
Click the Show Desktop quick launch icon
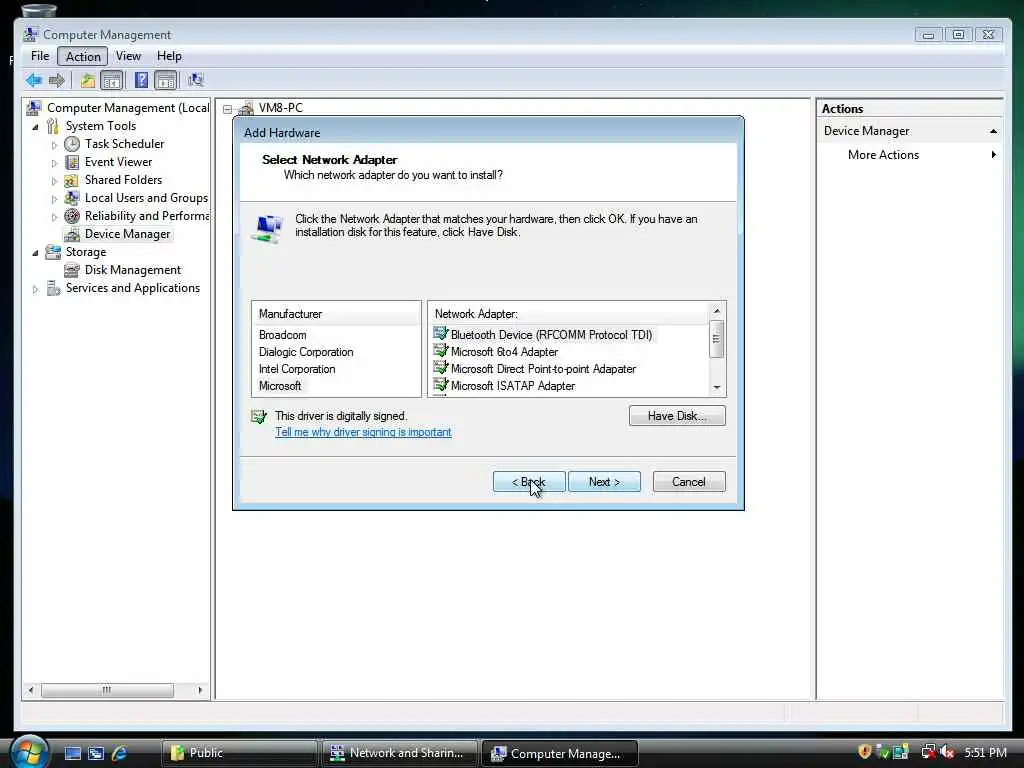tap(72, 753)
